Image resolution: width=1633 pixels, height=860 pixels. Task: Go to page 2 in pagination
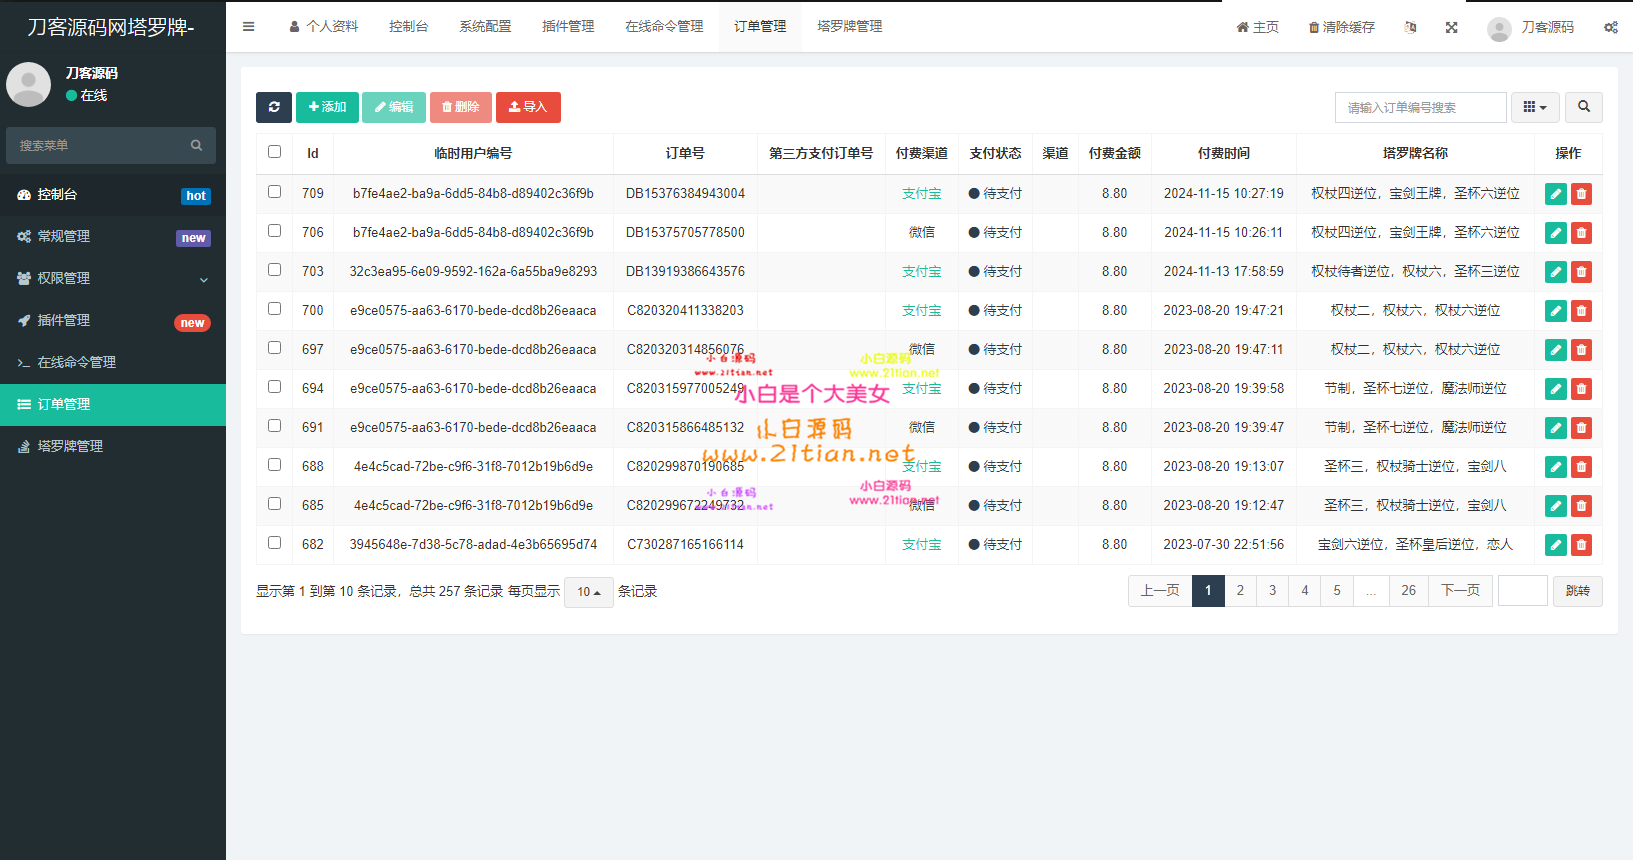(x=1240, y=591)
